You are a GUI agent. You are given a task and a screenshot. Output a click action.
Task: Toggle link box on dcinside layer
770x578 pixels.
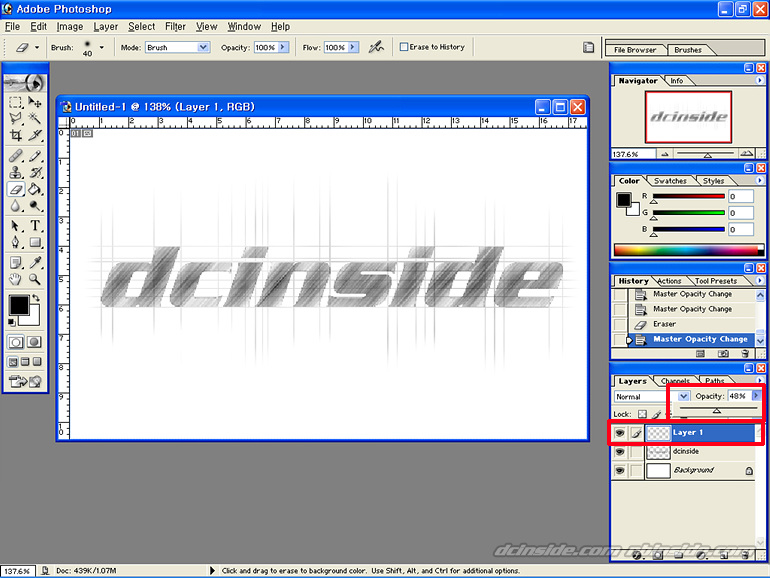(636, 451)
